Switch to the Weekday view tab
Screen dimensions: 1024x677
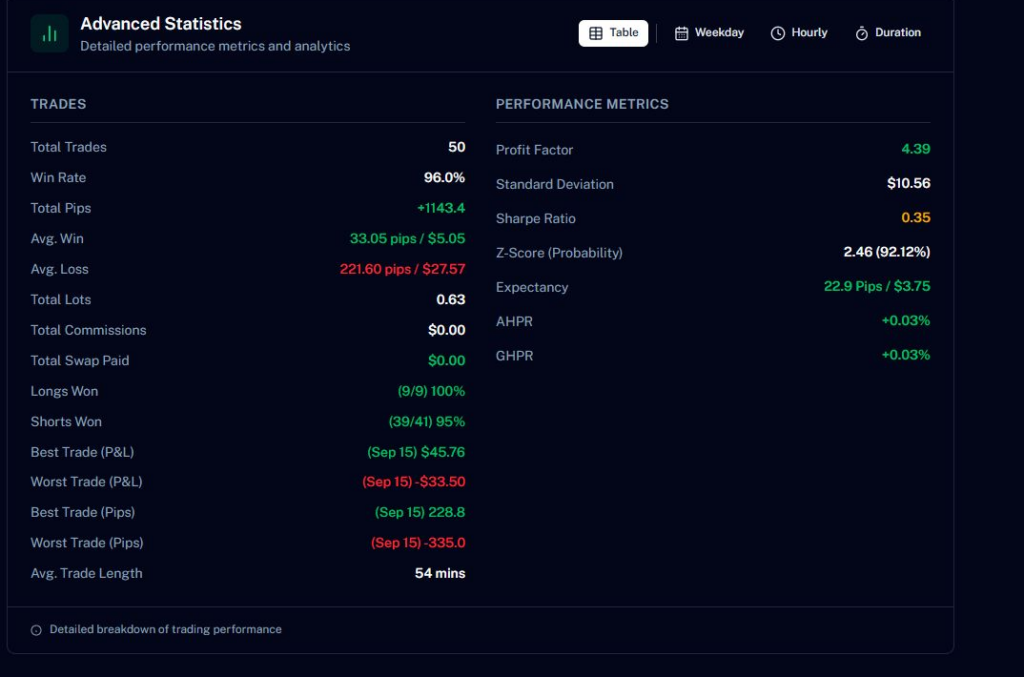coord(709,33)
